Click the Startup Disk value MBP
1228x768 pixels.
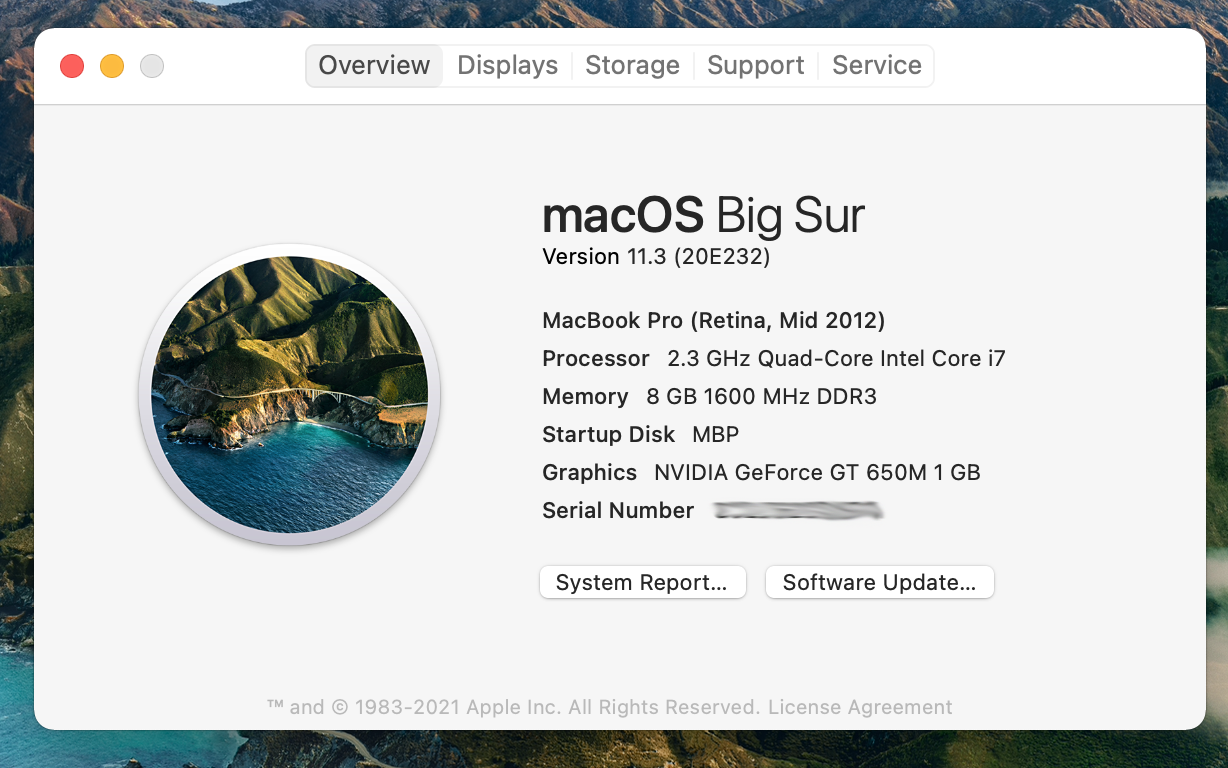coord(716,435)
